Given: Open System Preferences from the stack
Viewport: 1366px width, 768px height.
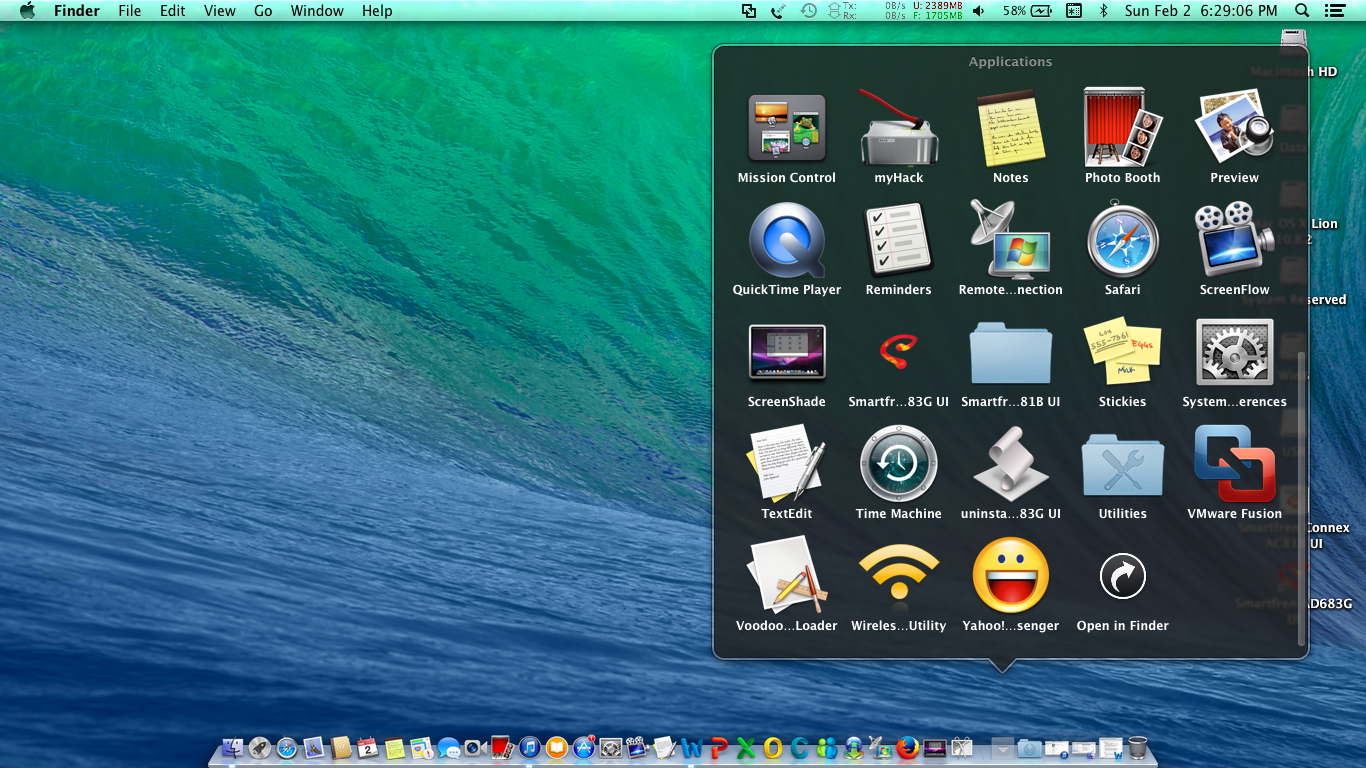Looking at the screenshot, I should (1235, 352).
